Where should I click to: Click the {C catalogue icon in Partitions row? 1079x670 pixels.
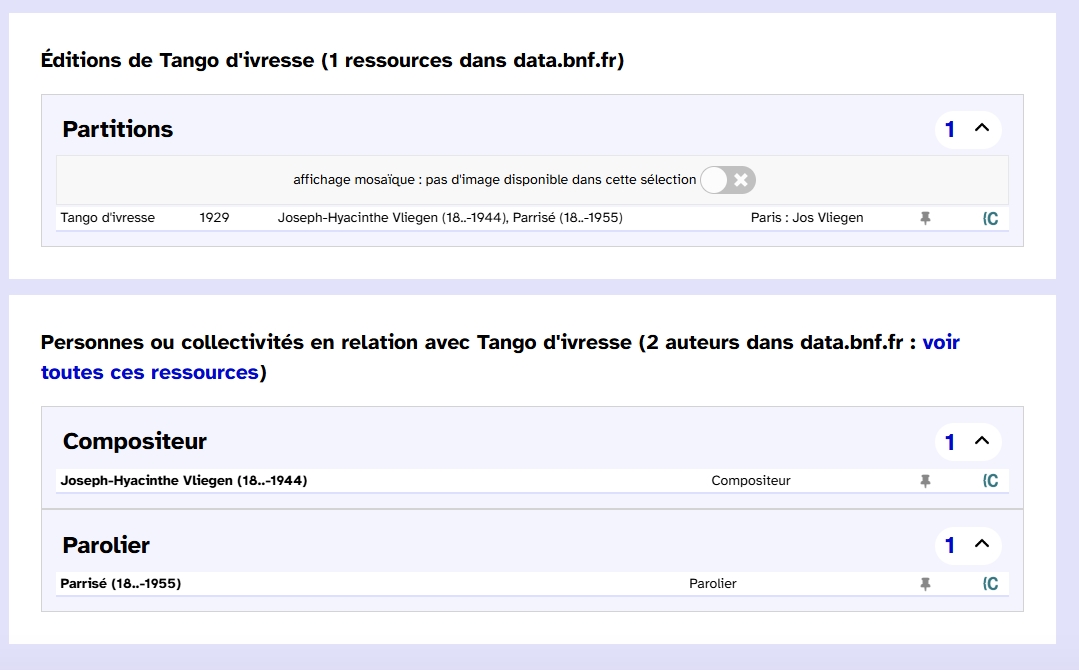[x=990, y=218]
